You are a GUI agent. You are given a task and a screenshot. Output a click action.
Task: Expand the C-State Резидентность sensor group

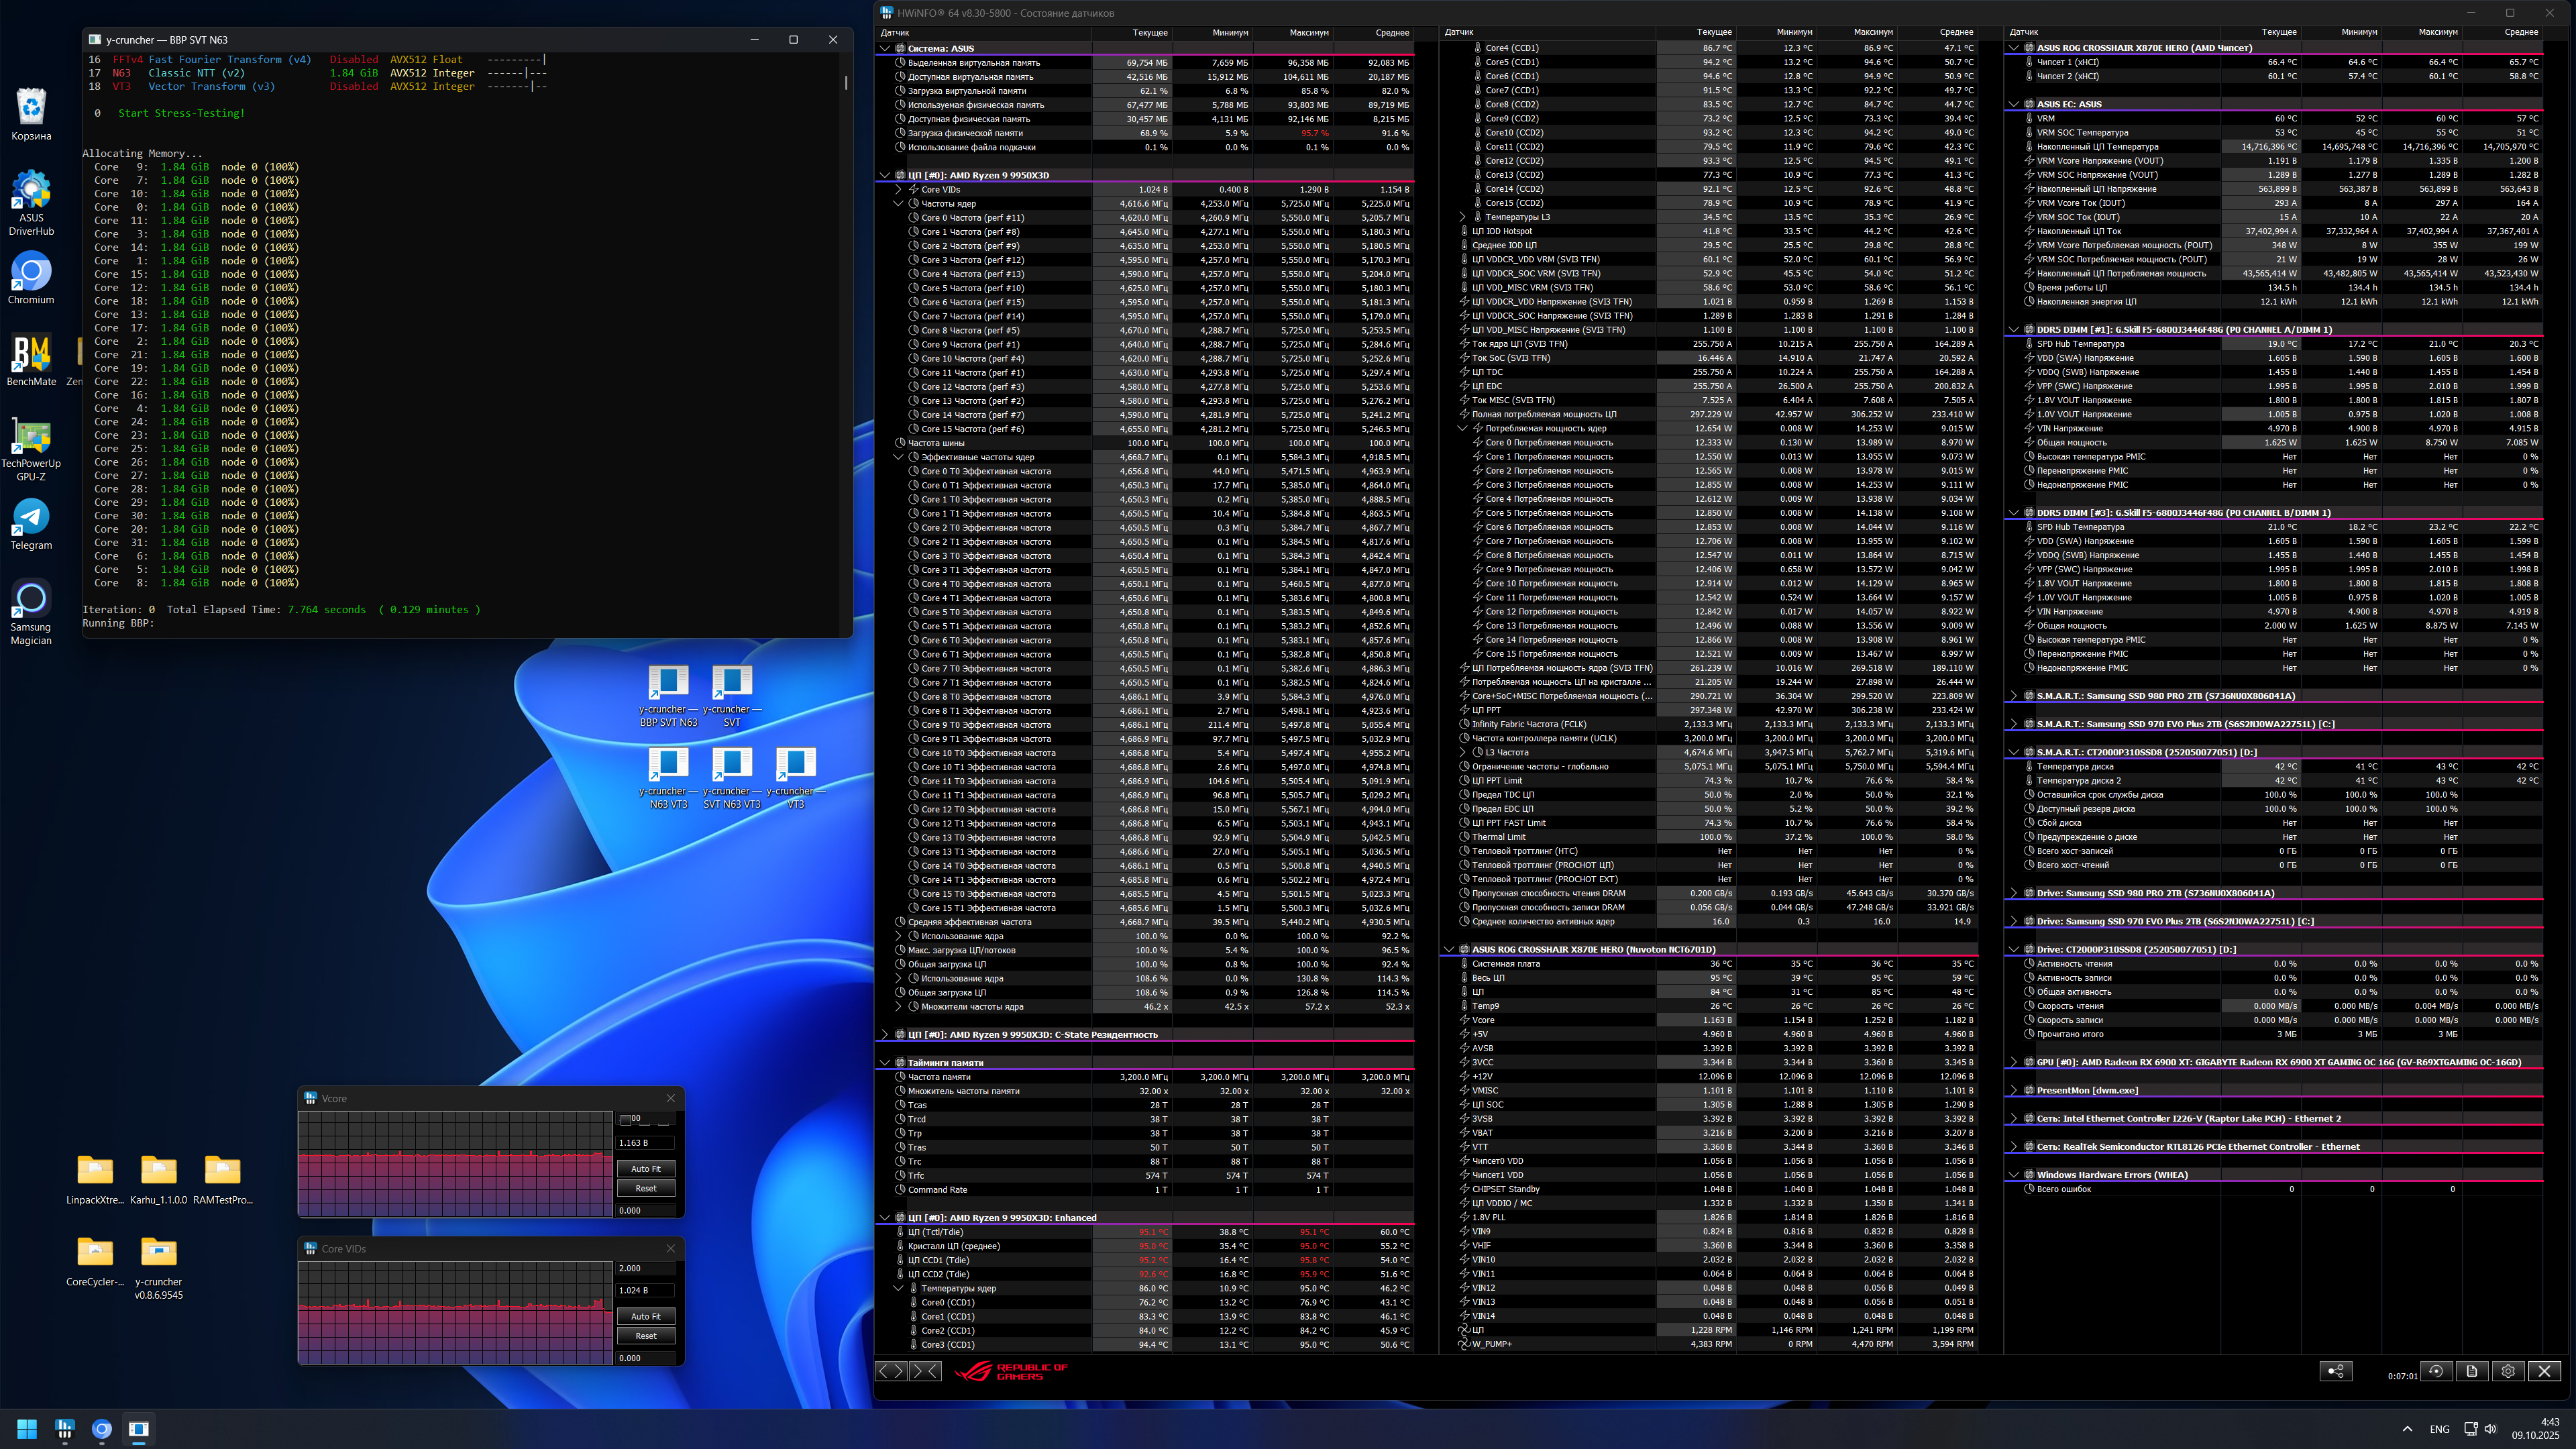885,1035
